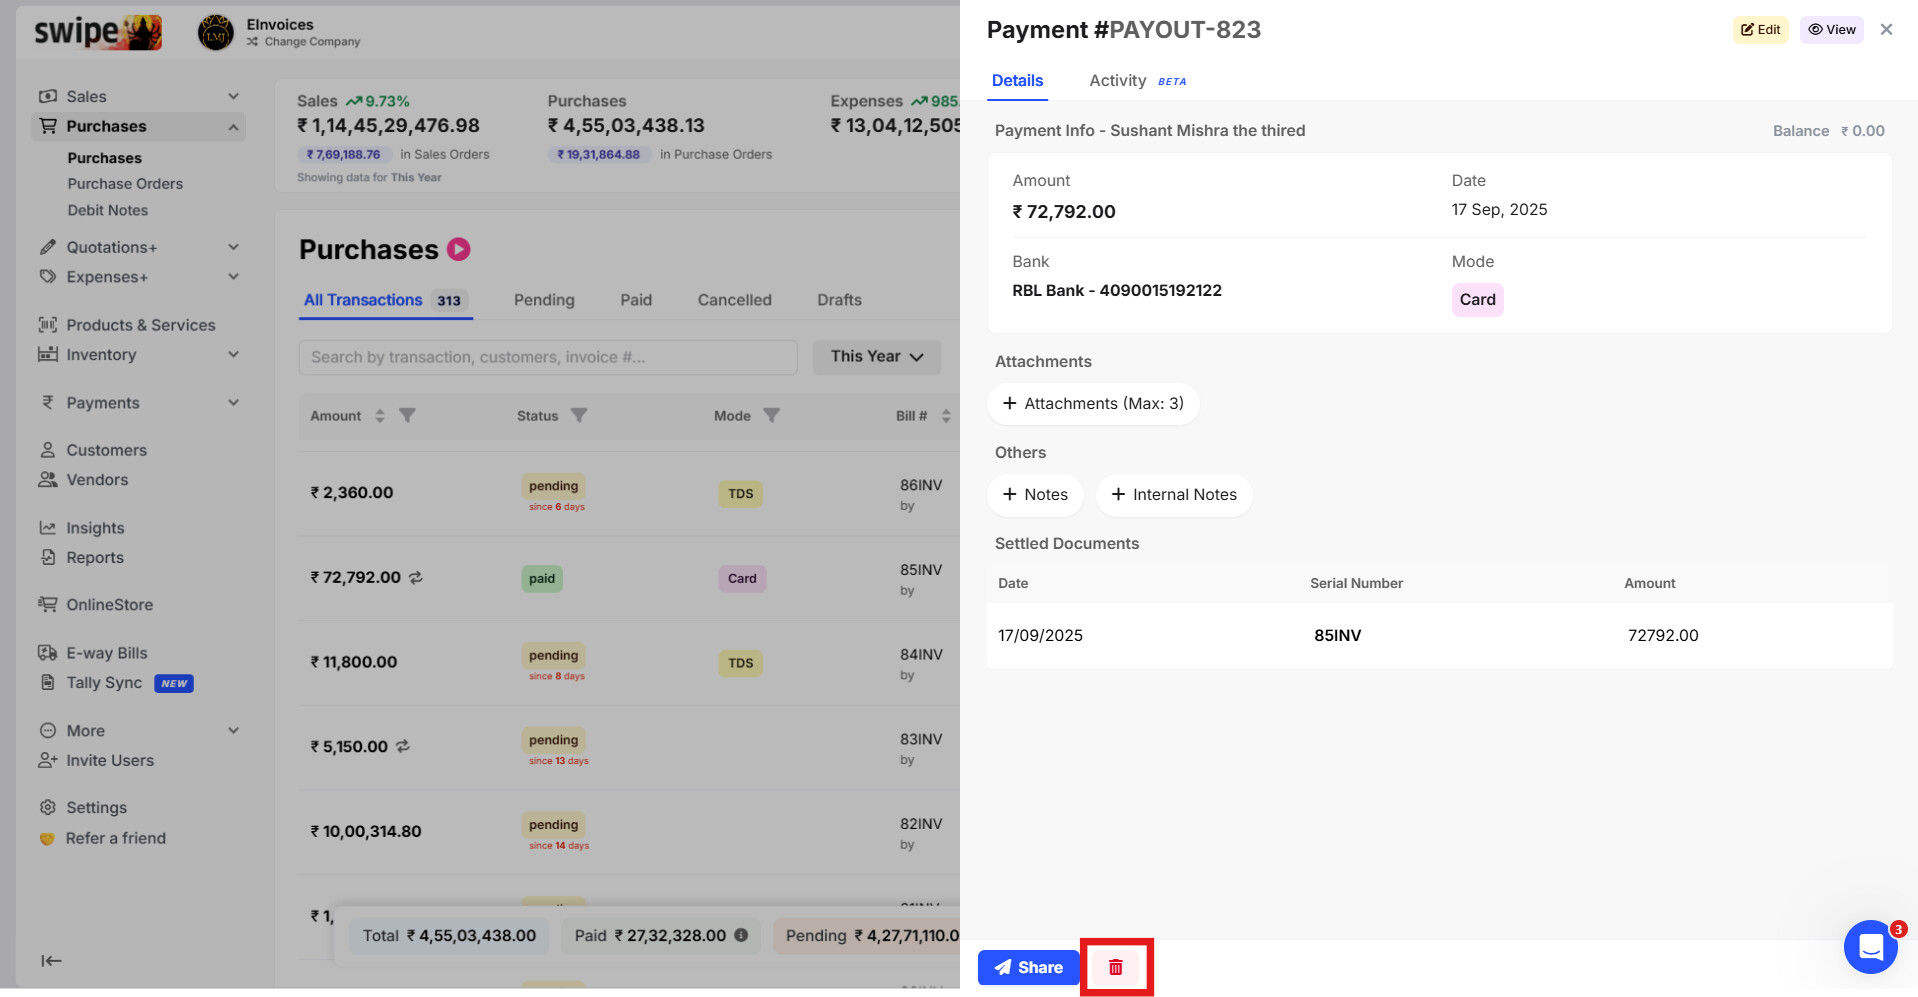Expand the Payments sidebar section
1918x997 pixels.
pos(233,403)
